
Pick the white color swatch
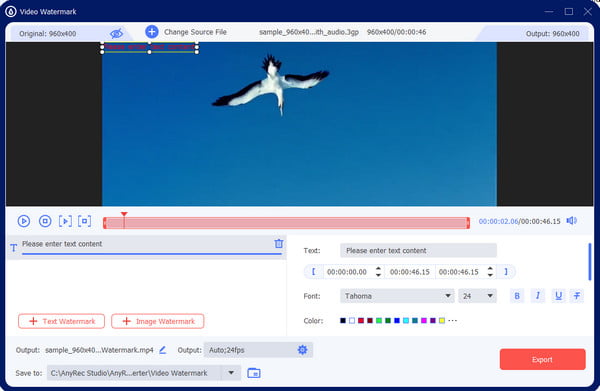click(352, 321)
